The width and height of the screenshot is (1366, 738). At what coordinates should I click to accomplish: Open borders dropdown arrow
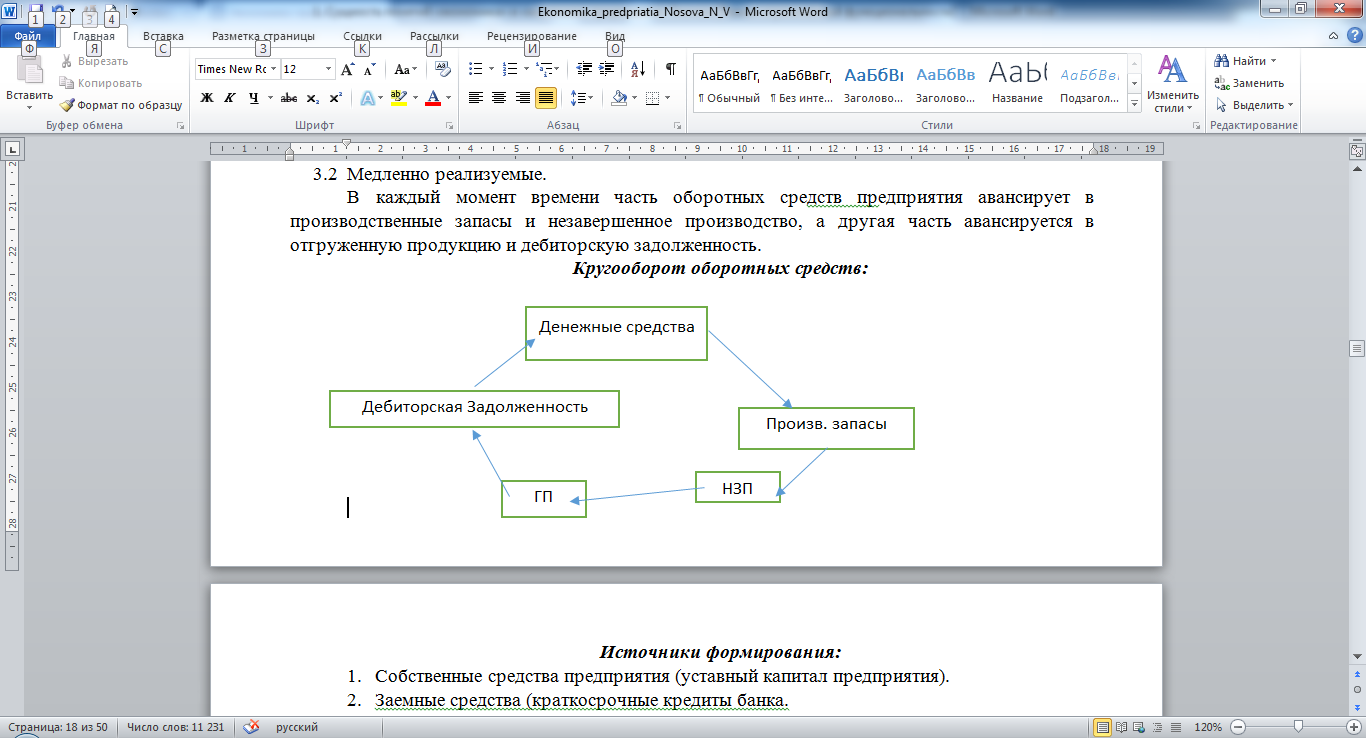click(x=669, y=97)
